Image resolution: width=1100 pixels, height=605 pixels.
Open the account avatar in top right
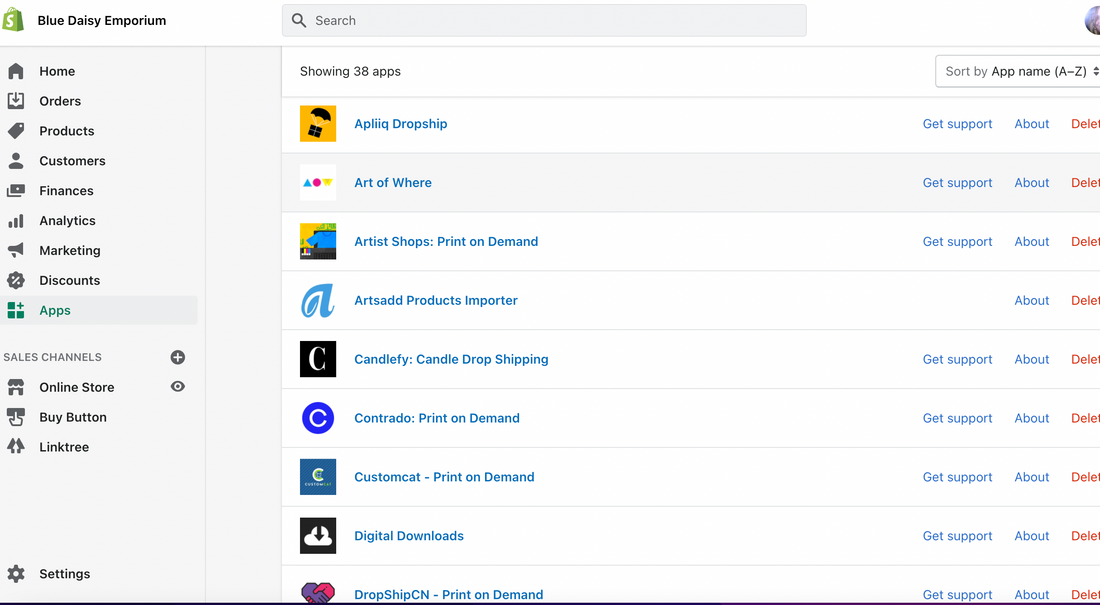click(x=1093, y=20)
